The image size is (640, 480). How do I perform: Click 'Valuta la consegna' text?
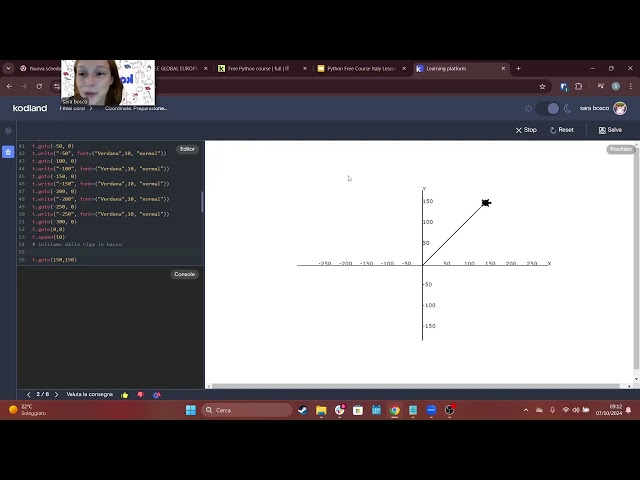pyautogui.click(x=89, y=394)
